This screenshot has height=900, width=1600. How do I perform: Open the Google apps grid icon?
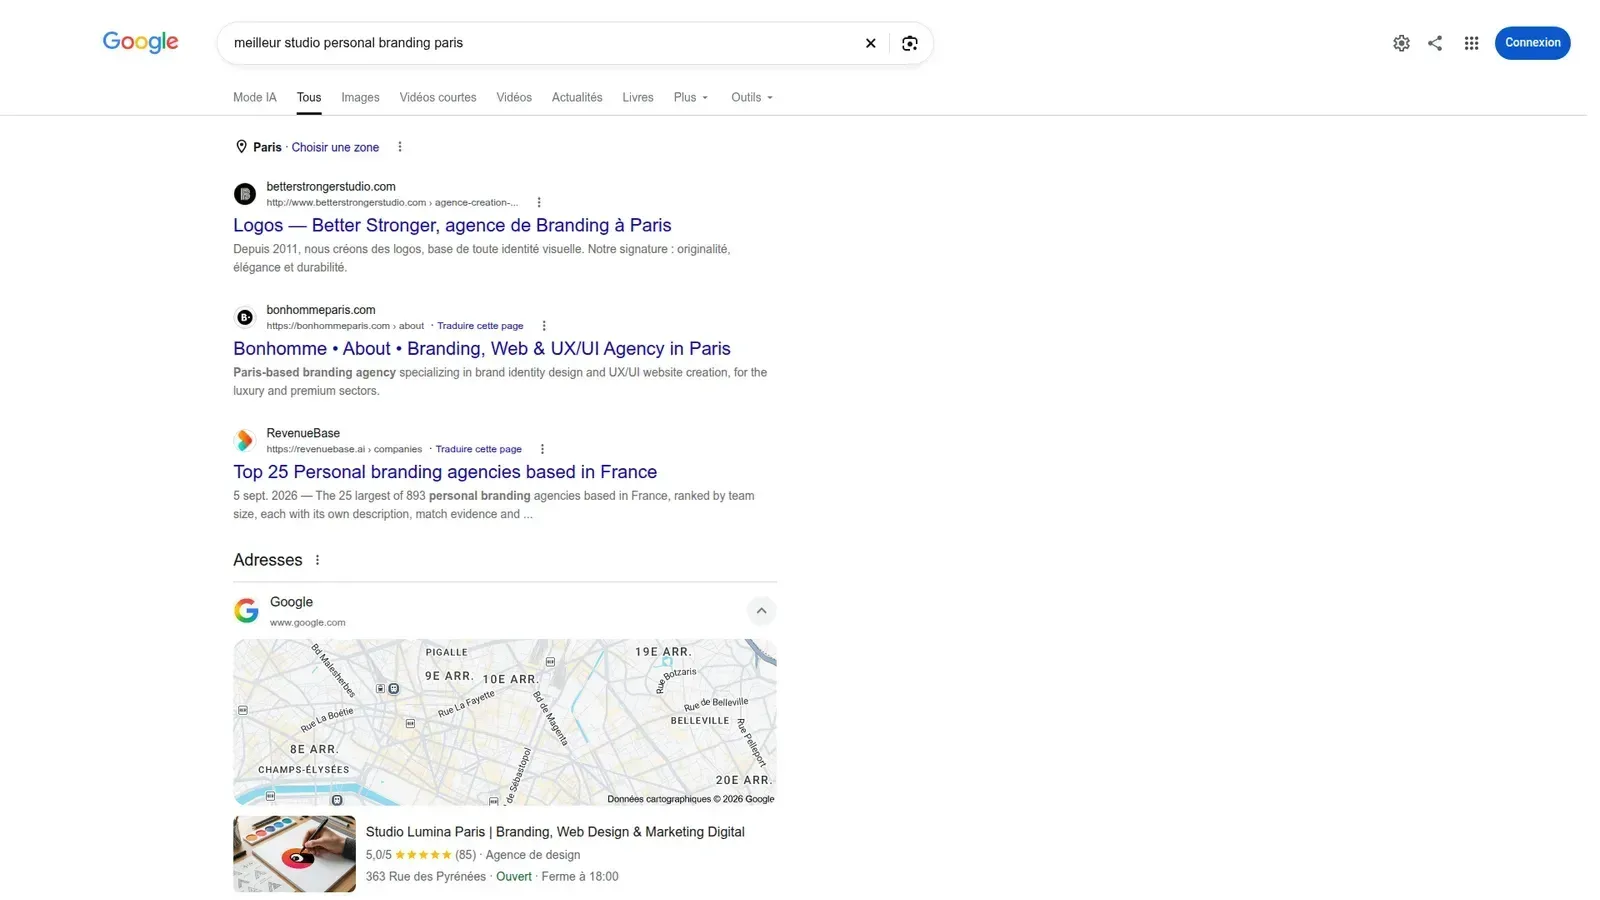point(1471,43)
